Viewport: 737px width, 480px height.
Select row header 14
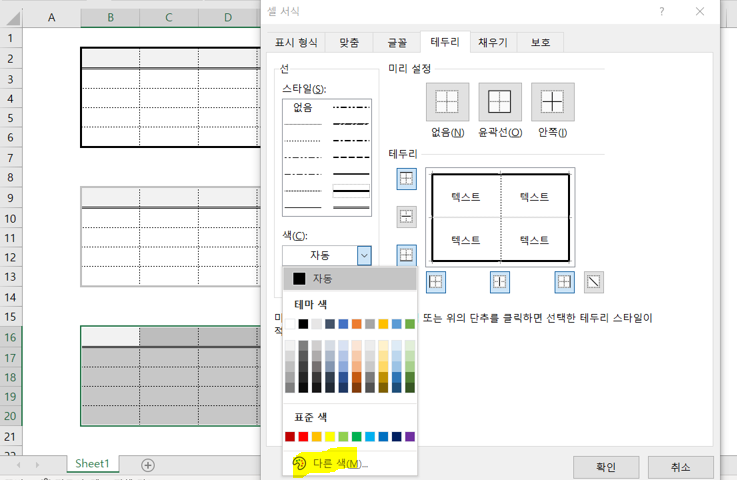coord(10,297)
